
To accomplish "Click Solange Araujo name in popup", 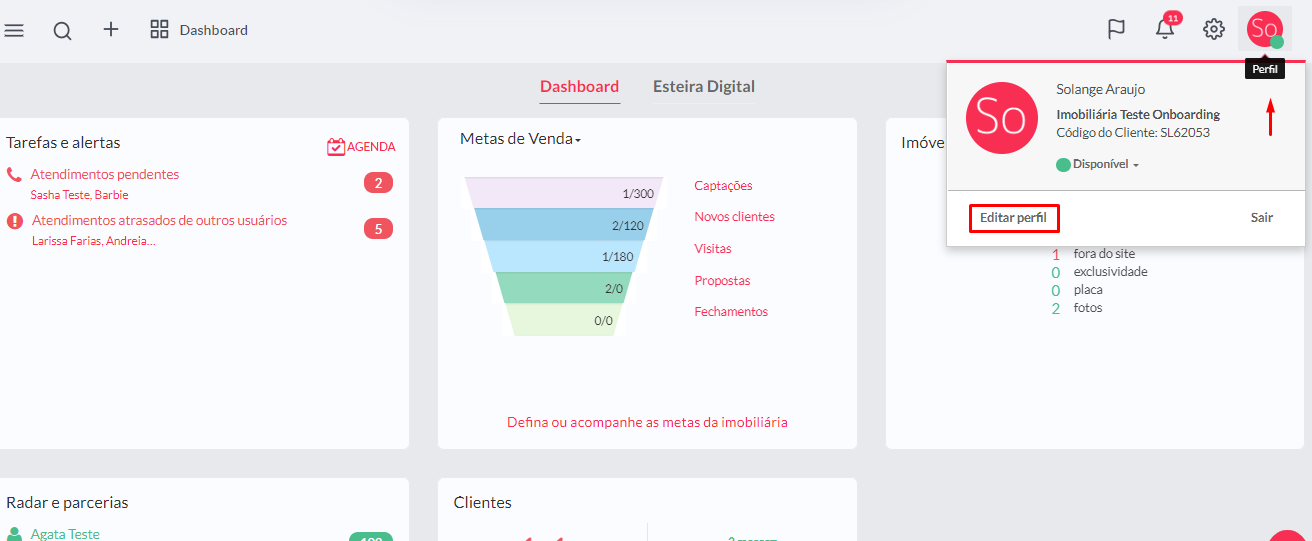I will click(x=1101, y=89).
